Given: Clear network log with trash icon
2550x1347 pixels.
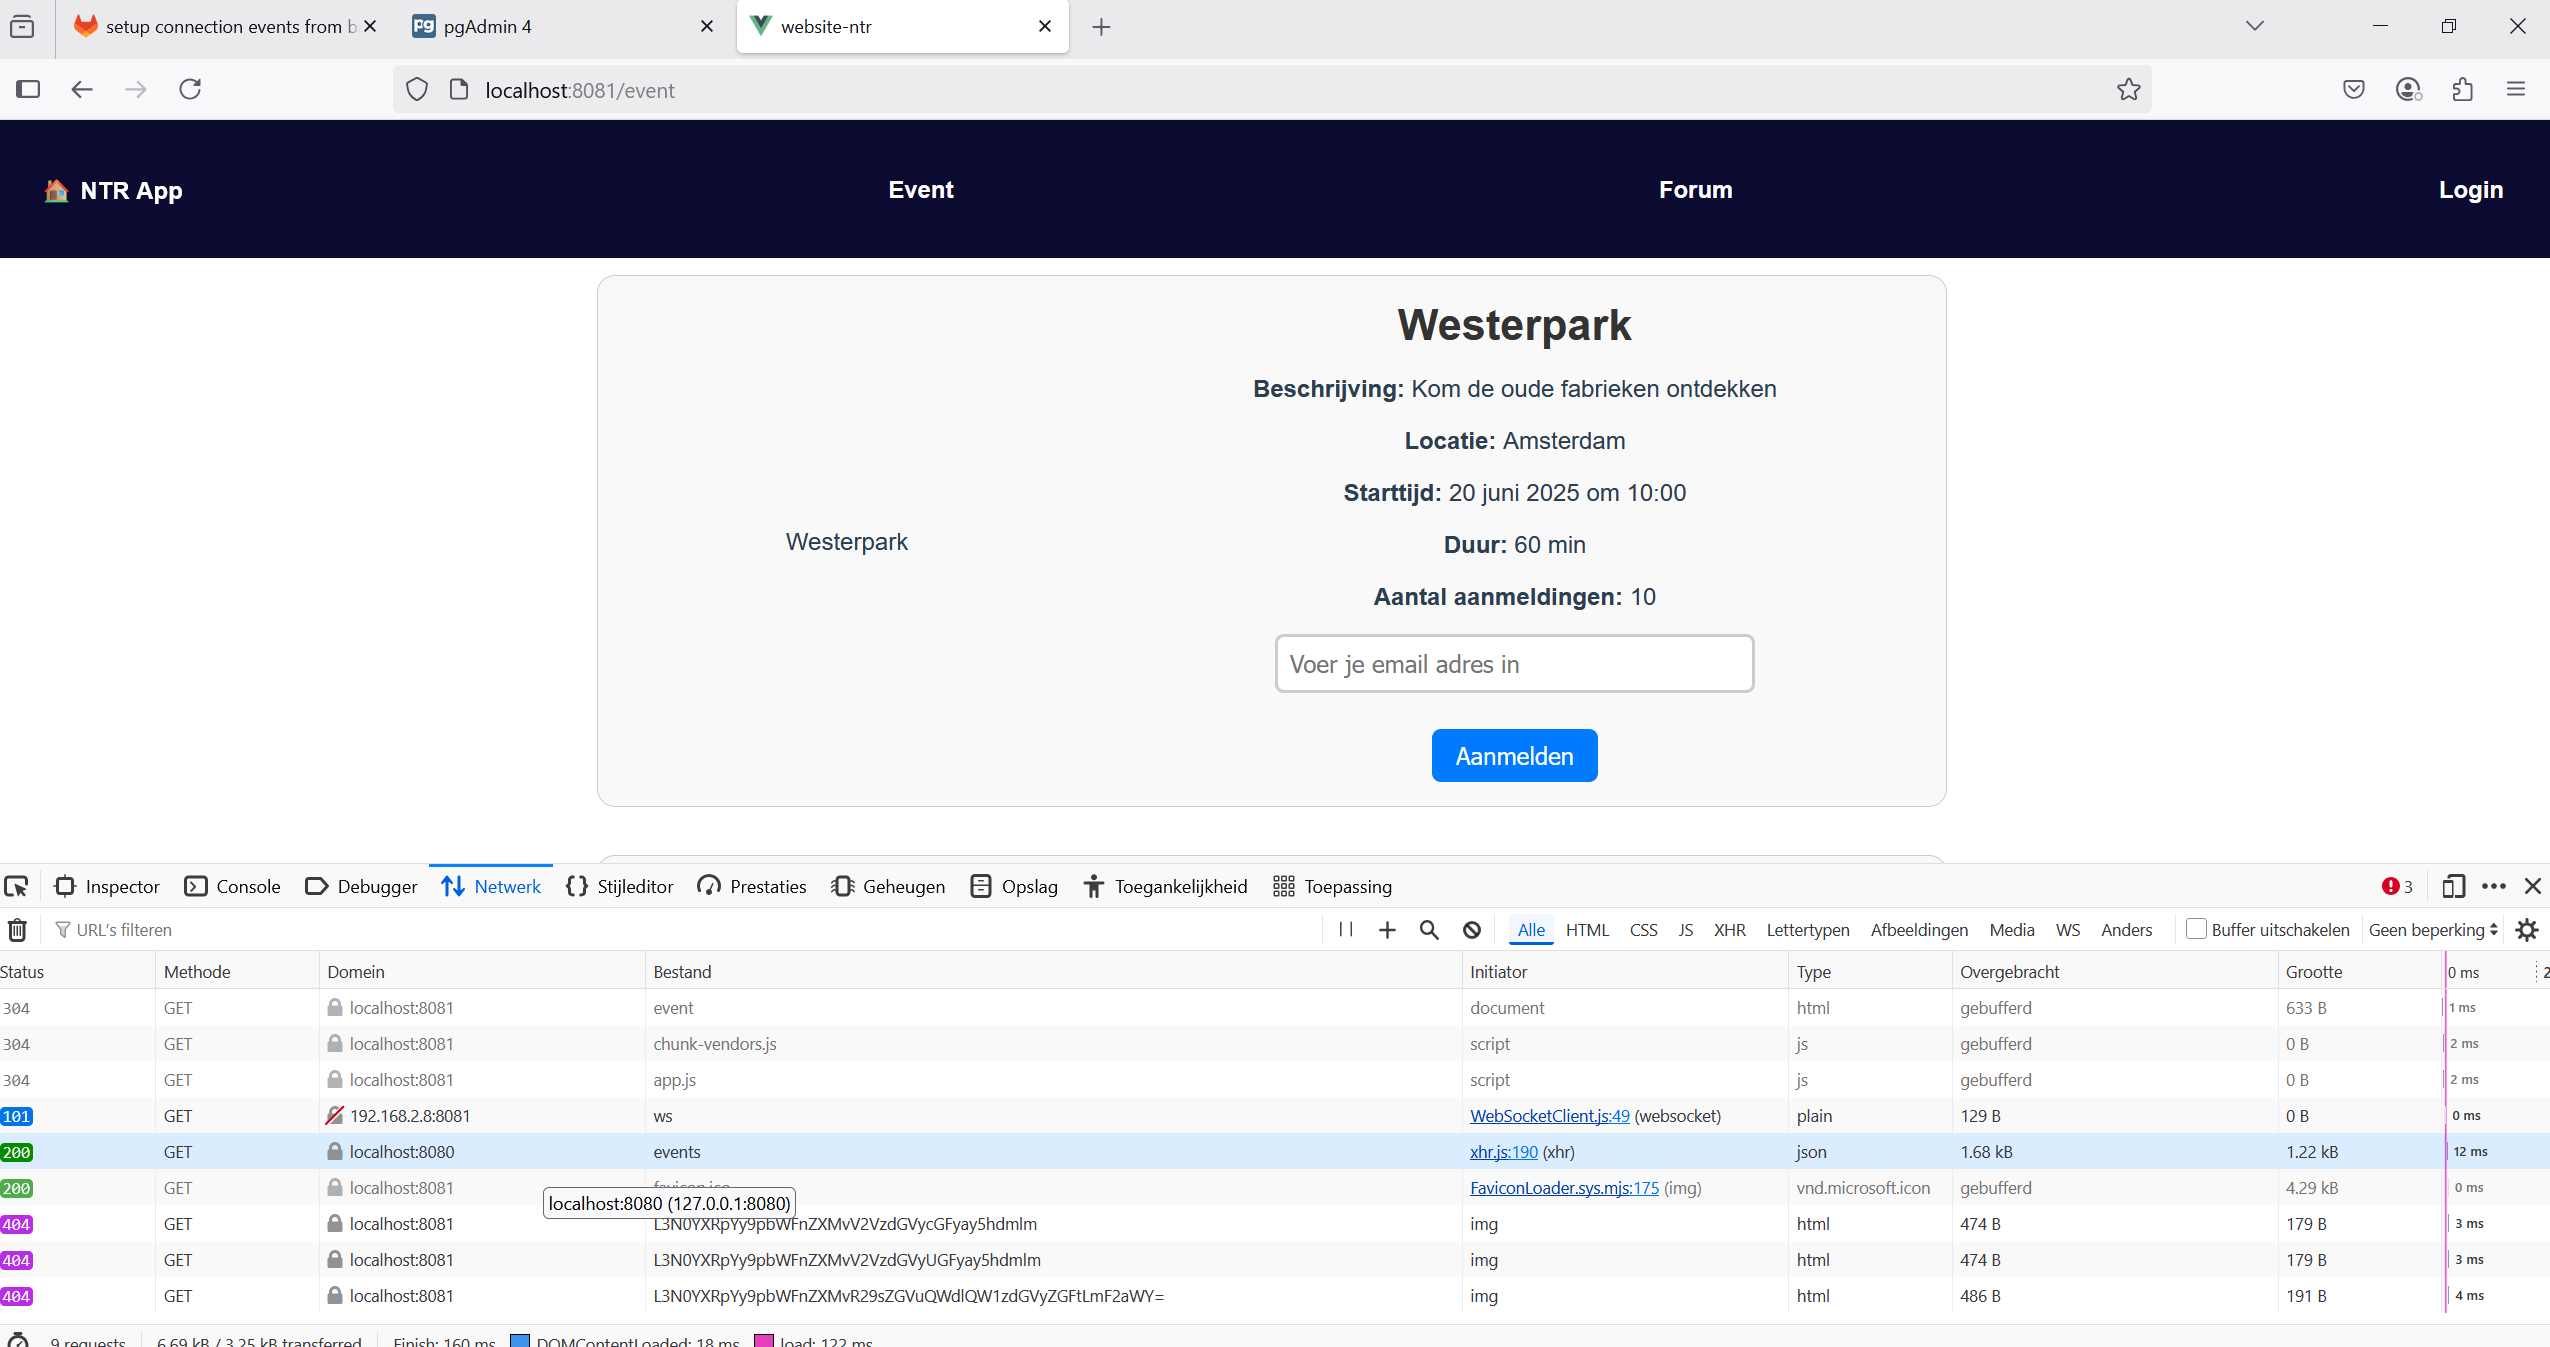Looking at the screenshot, I should 17,930.
